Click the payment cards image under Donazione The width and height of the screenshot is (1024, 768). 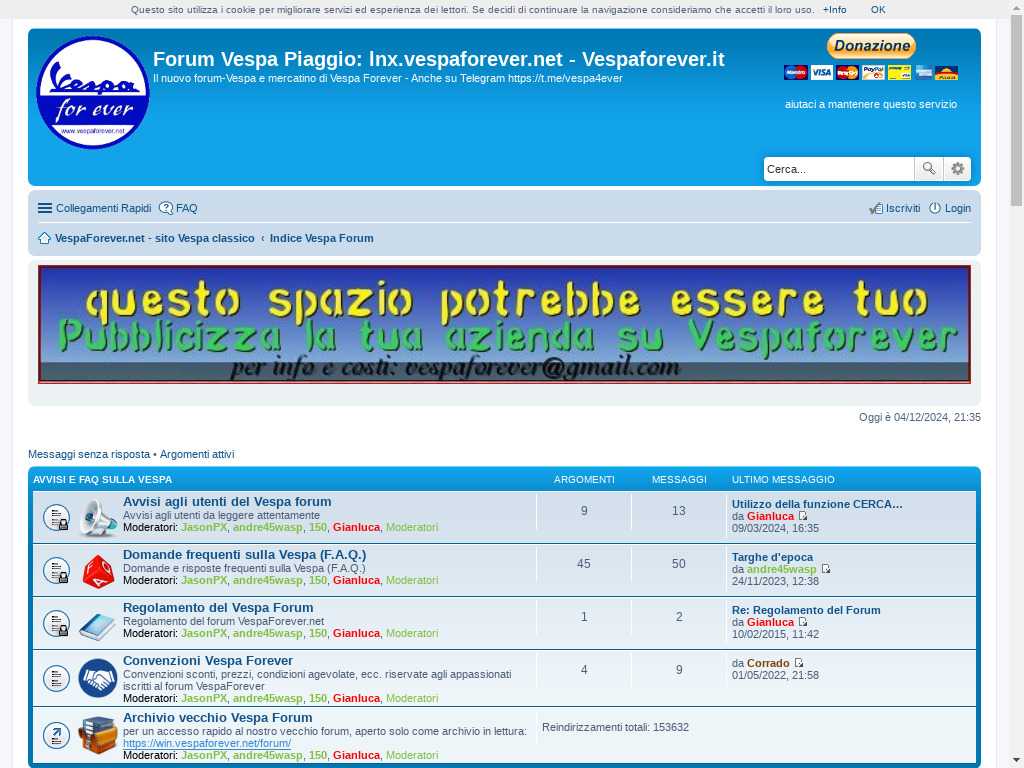pyautogui.click(x=871, y=72)
